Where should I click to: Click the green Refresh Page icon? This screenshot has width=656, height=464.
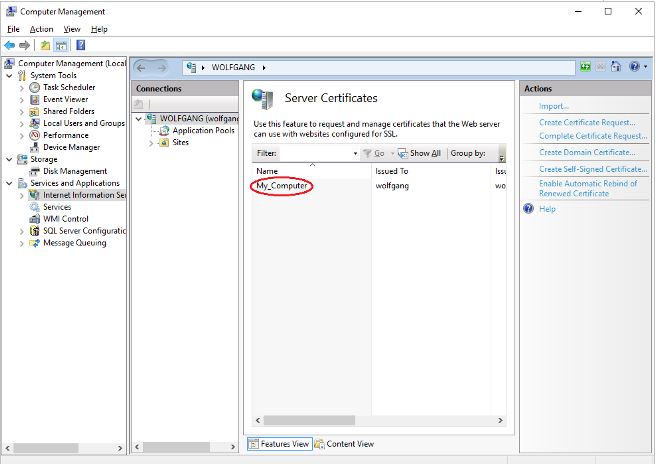[585, 67]
